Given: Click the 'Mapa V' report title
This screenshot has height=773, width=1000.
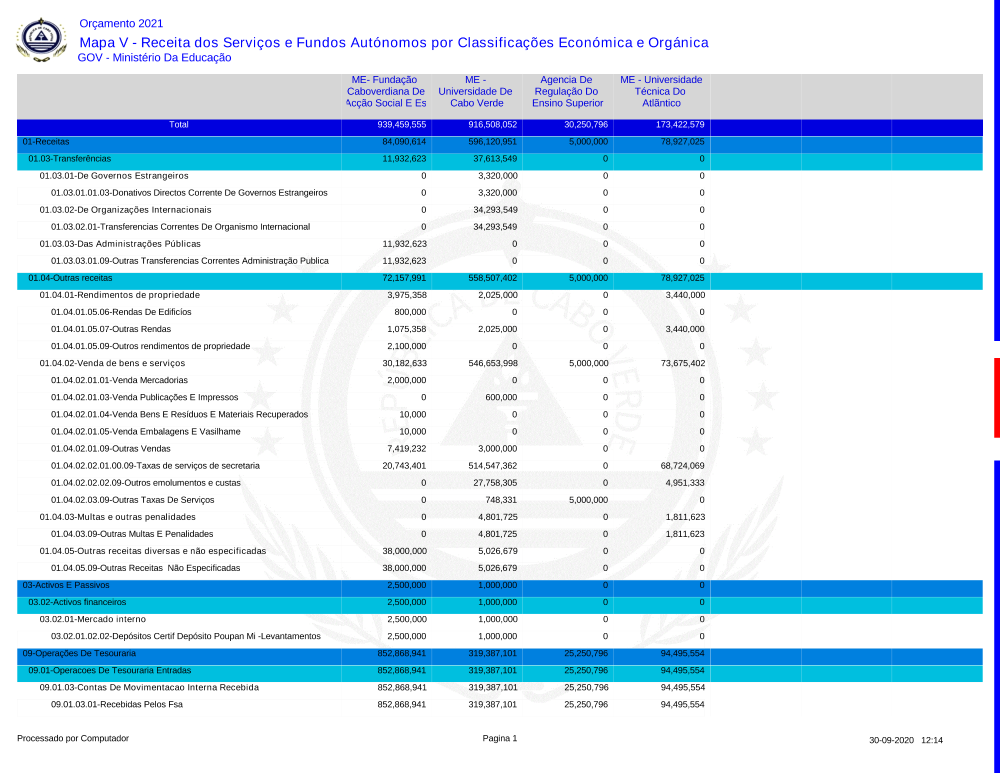Looking at the screenshot, I should pos(393,42).
